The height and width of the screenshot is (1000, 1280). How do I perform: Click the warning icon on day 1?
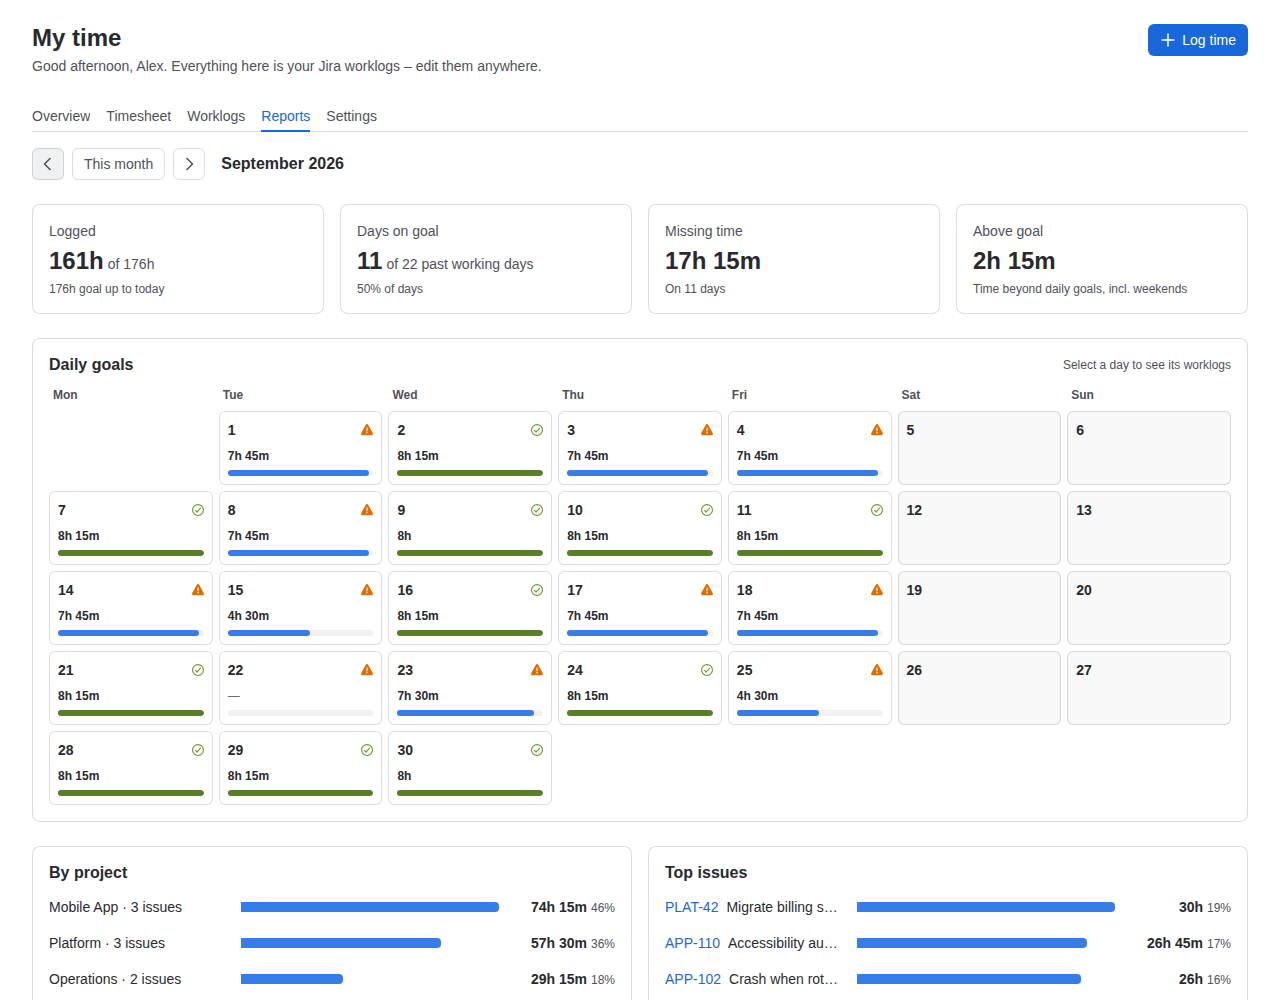pyautogui.click(x=367, y=430)
